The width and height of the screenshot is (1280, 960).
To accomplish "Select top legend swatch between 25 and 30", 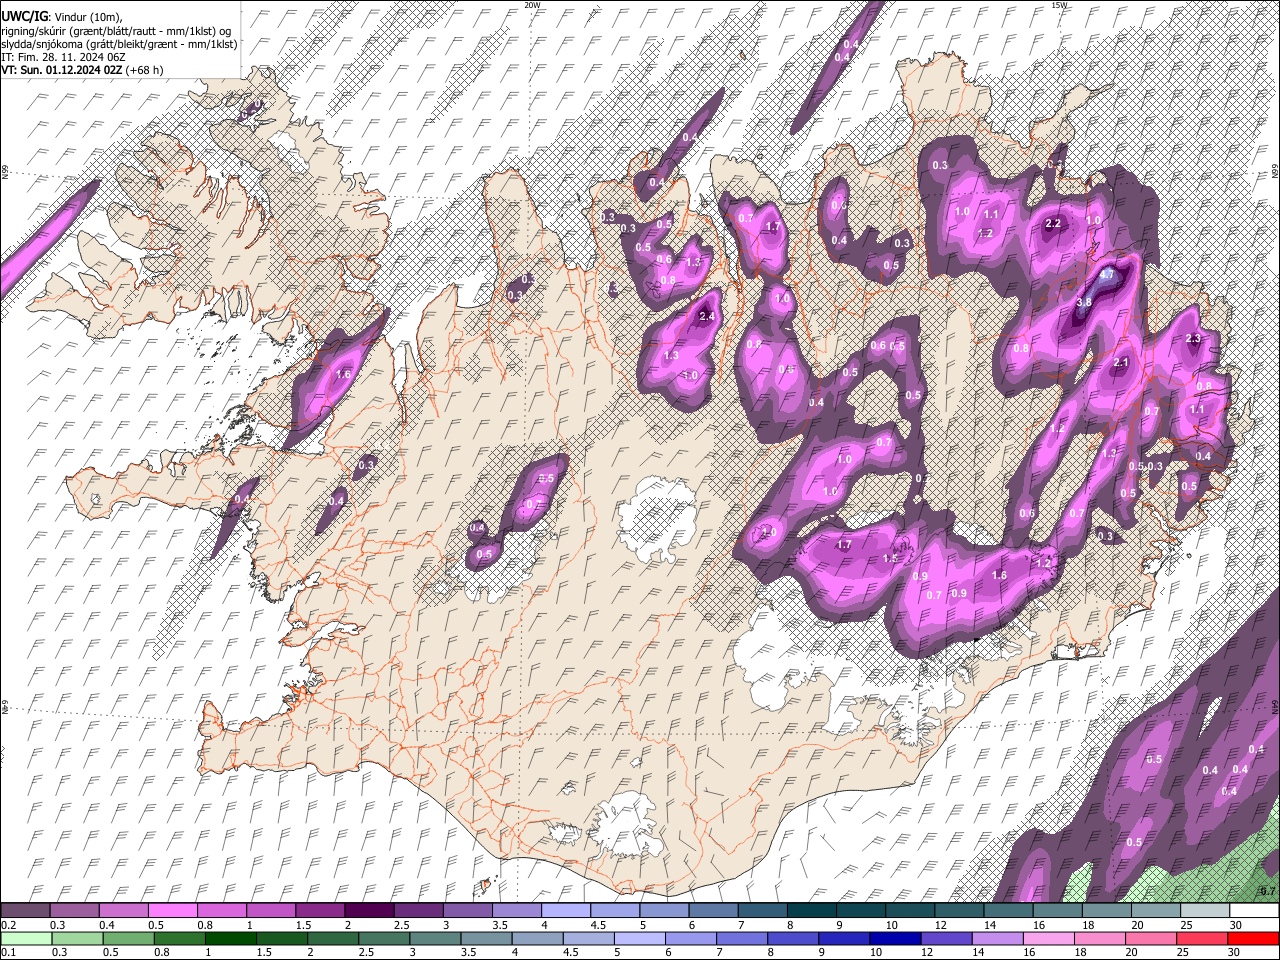I will [x=1204, y=911].
